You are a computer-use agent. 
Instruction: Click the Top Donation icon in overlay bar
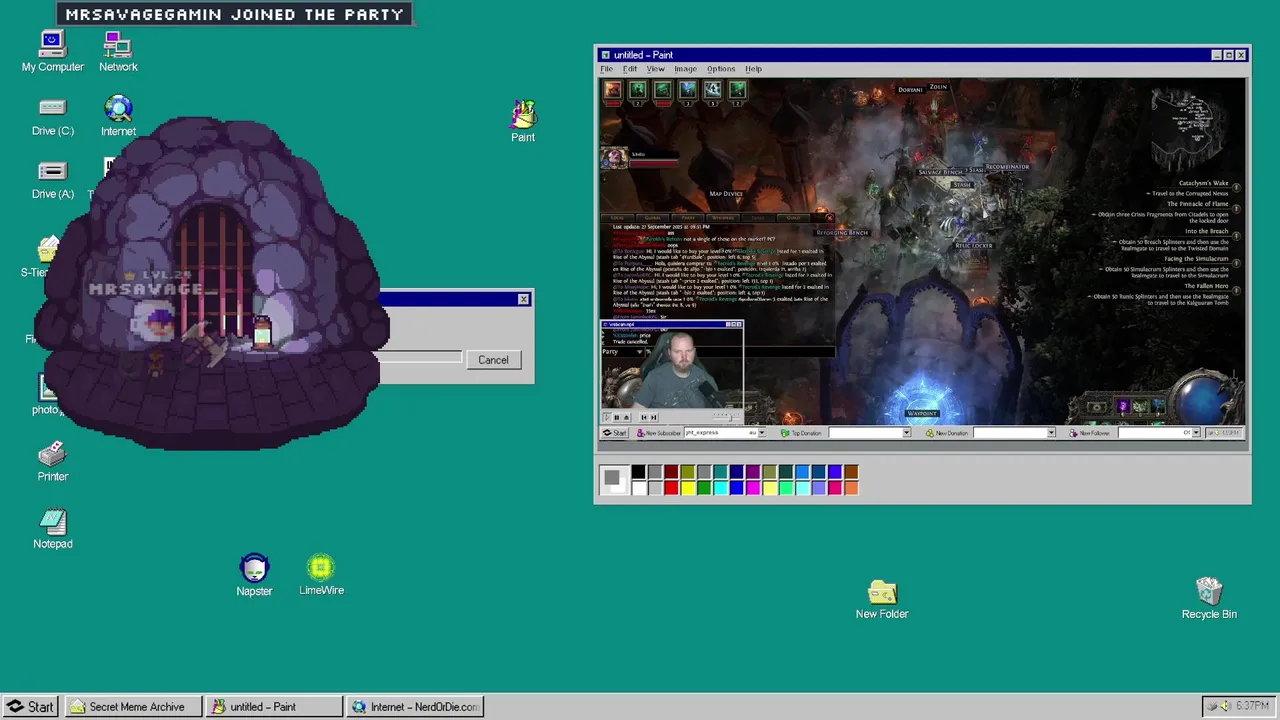click(x=785, y=433)
